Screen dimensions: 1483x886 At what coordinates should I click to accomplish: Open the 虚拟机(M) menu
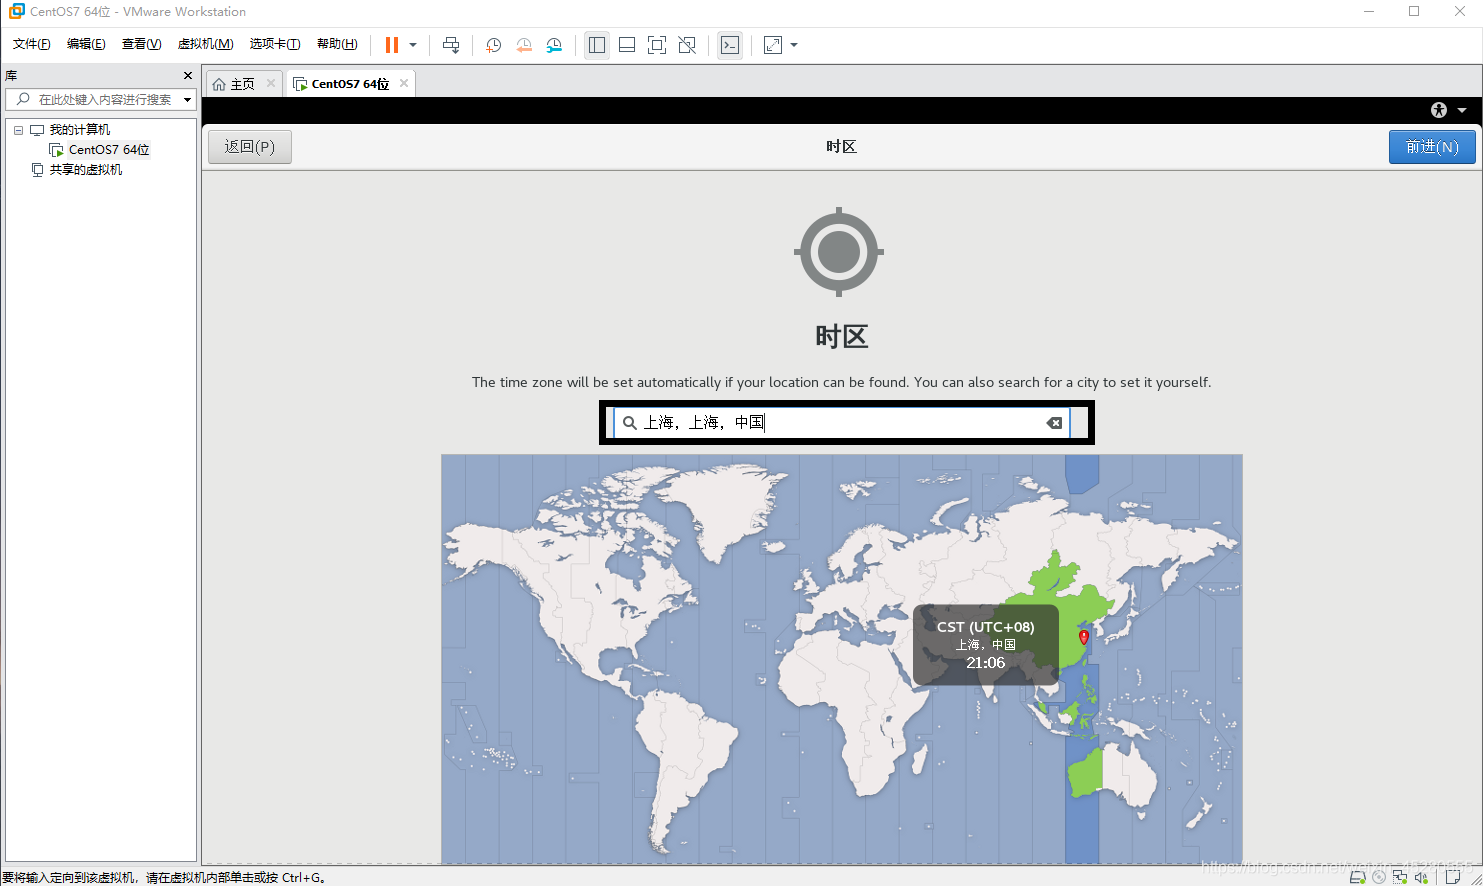(x=205, y=44)
